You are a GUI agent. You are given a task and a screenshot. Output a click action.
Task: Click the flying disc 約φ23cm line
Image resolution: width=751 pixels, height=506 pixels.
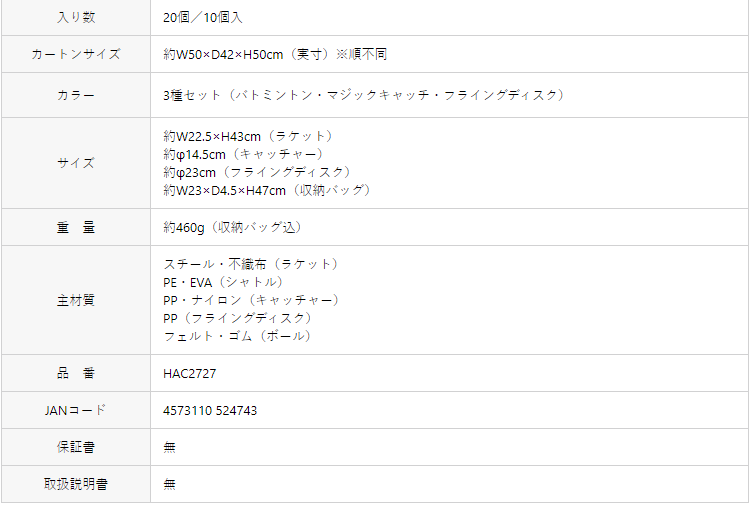tap(257, 172)
